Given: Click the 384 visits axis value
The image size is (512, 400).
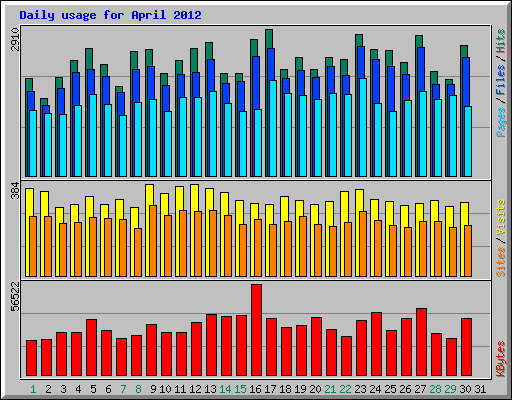Looking at the screenshot, I should (x=15, y=190).
